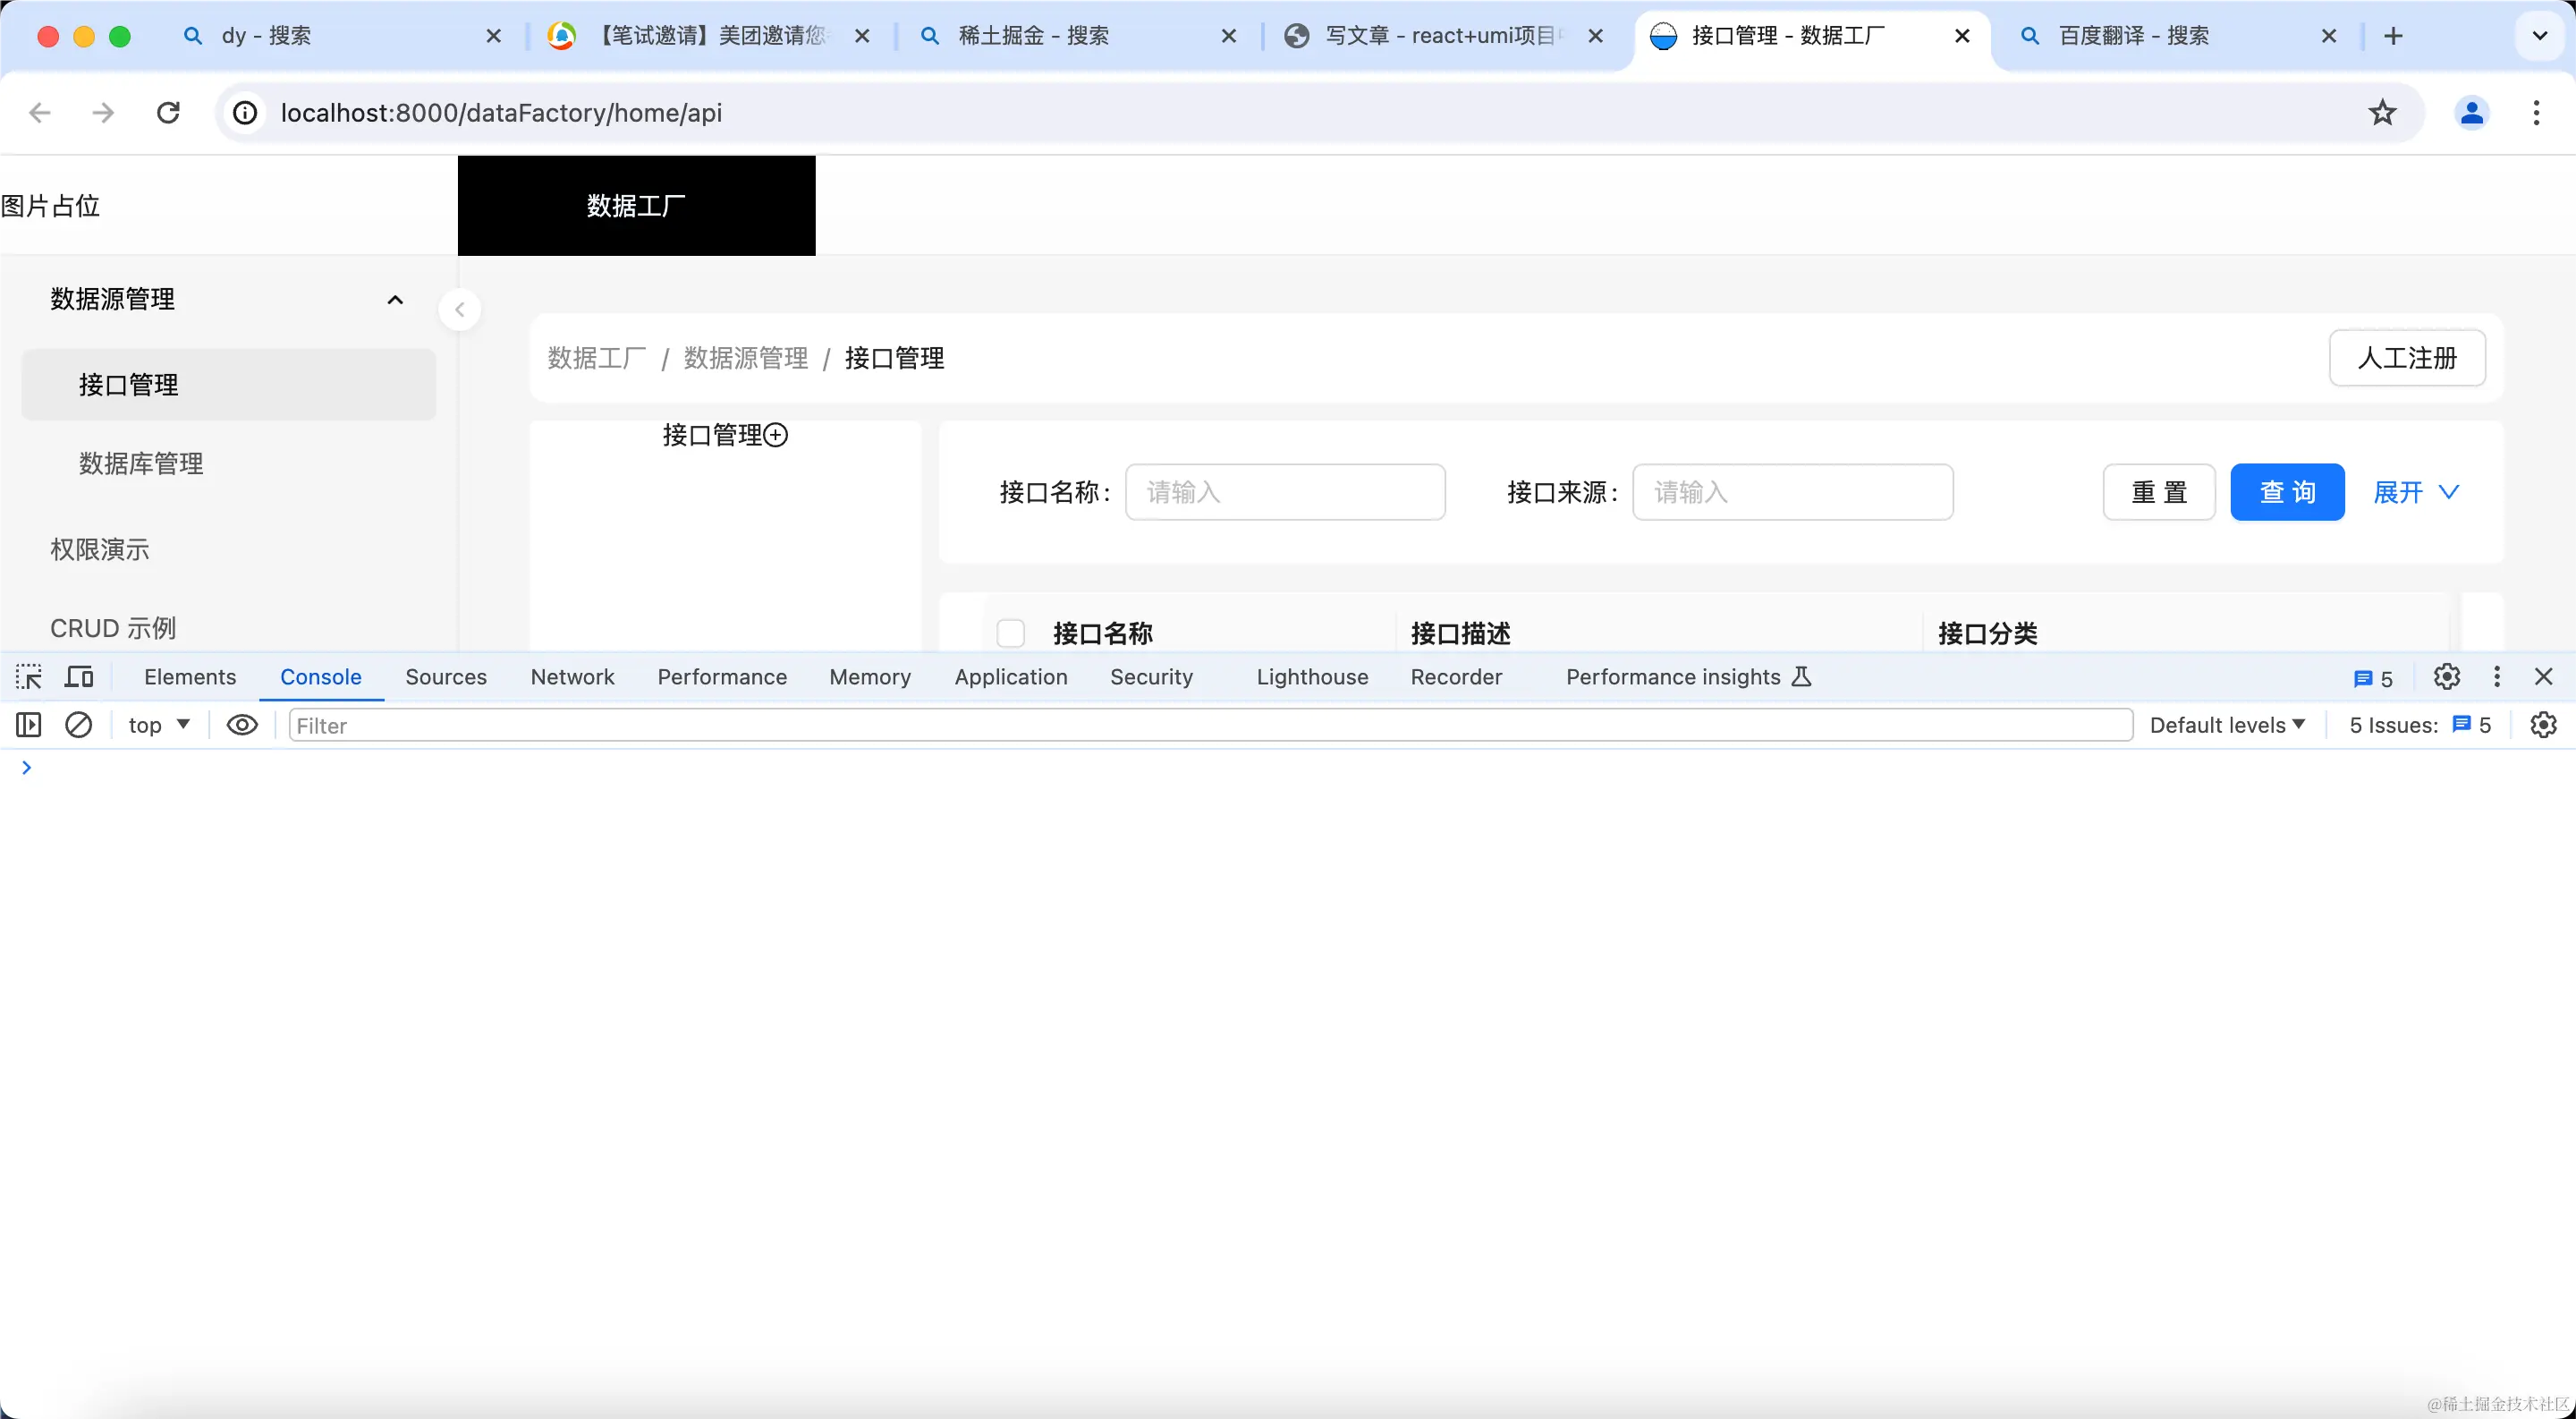Check the select-all checkbox in table header
The width and height of the screenshot is (2576, 1419).
tap(1010, 633)
